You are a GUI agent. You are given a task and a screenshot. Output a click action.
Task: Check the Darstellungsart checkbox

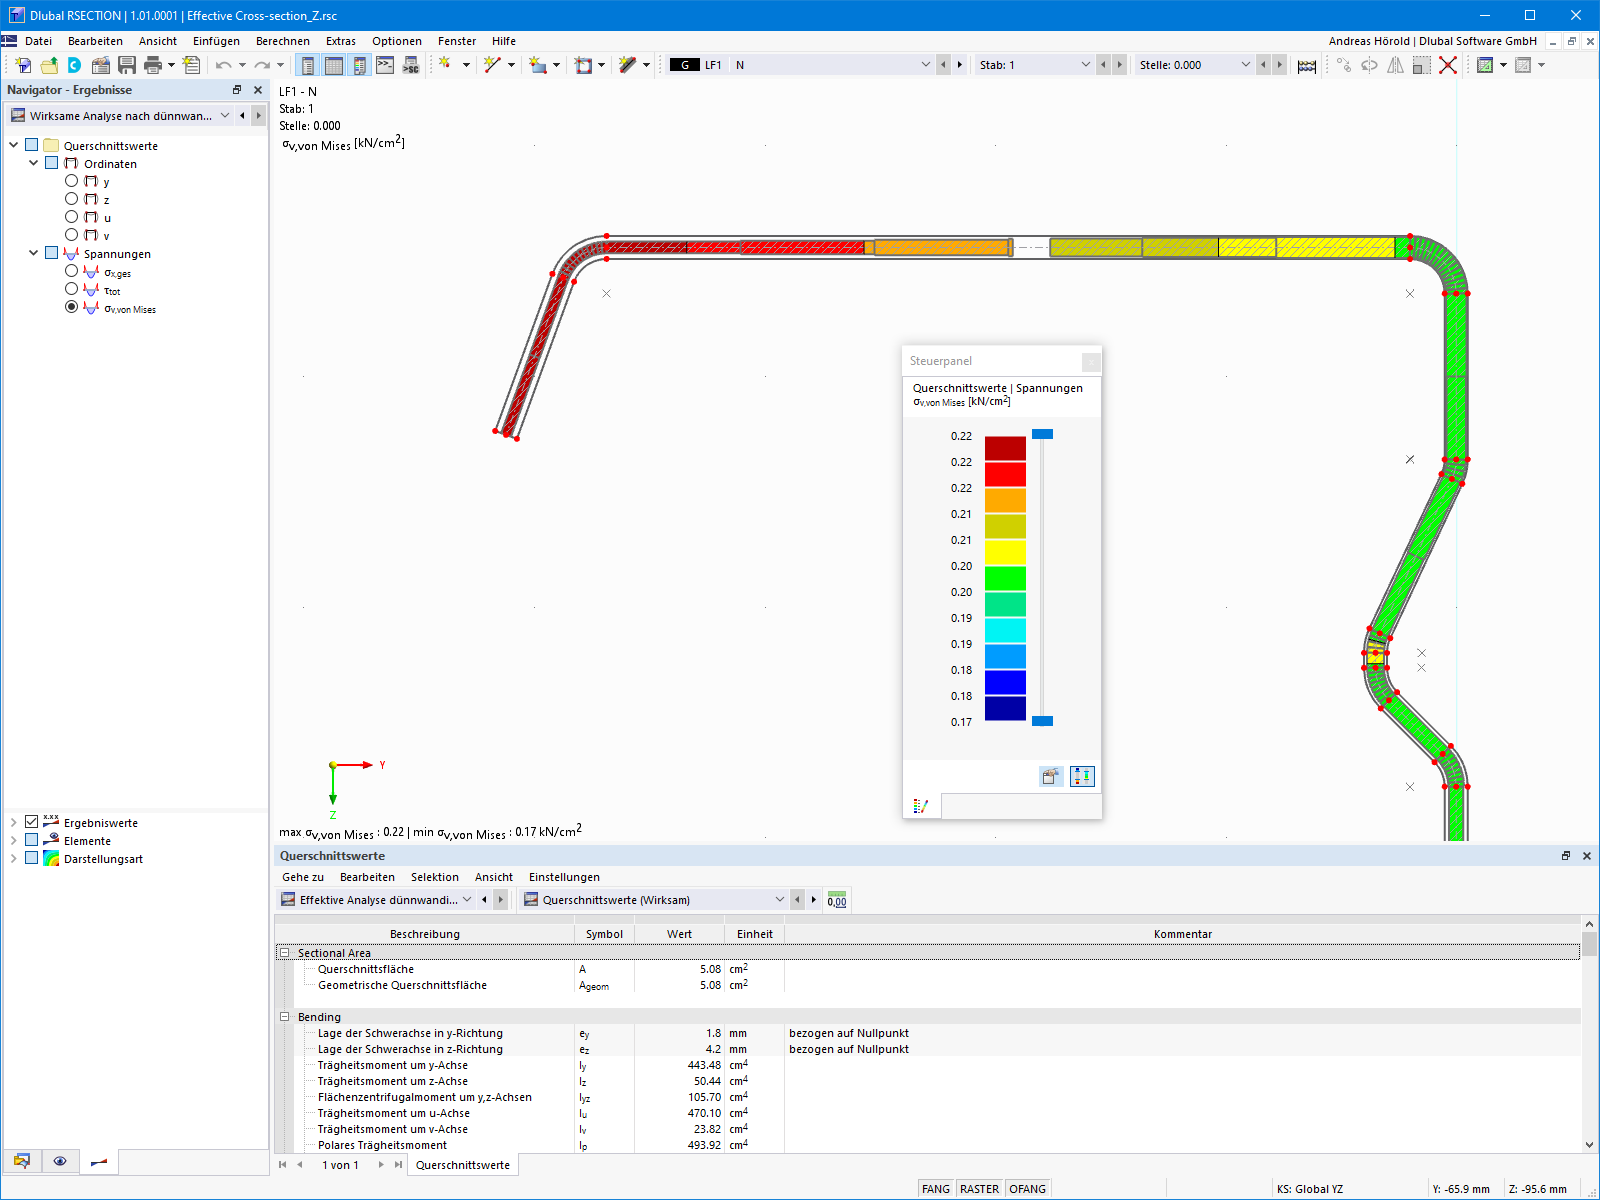click(32, 858)
